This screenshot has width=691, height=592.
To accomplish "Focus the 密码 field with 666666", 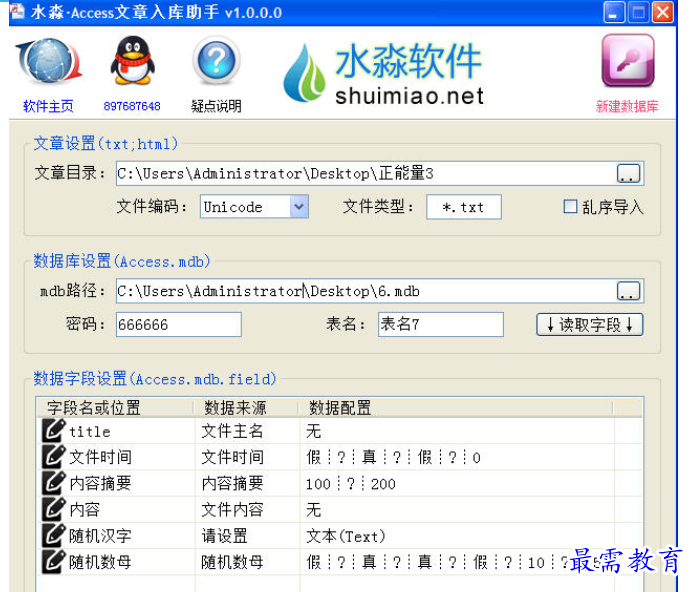I will pyautogui.click(x=178, y=324).
